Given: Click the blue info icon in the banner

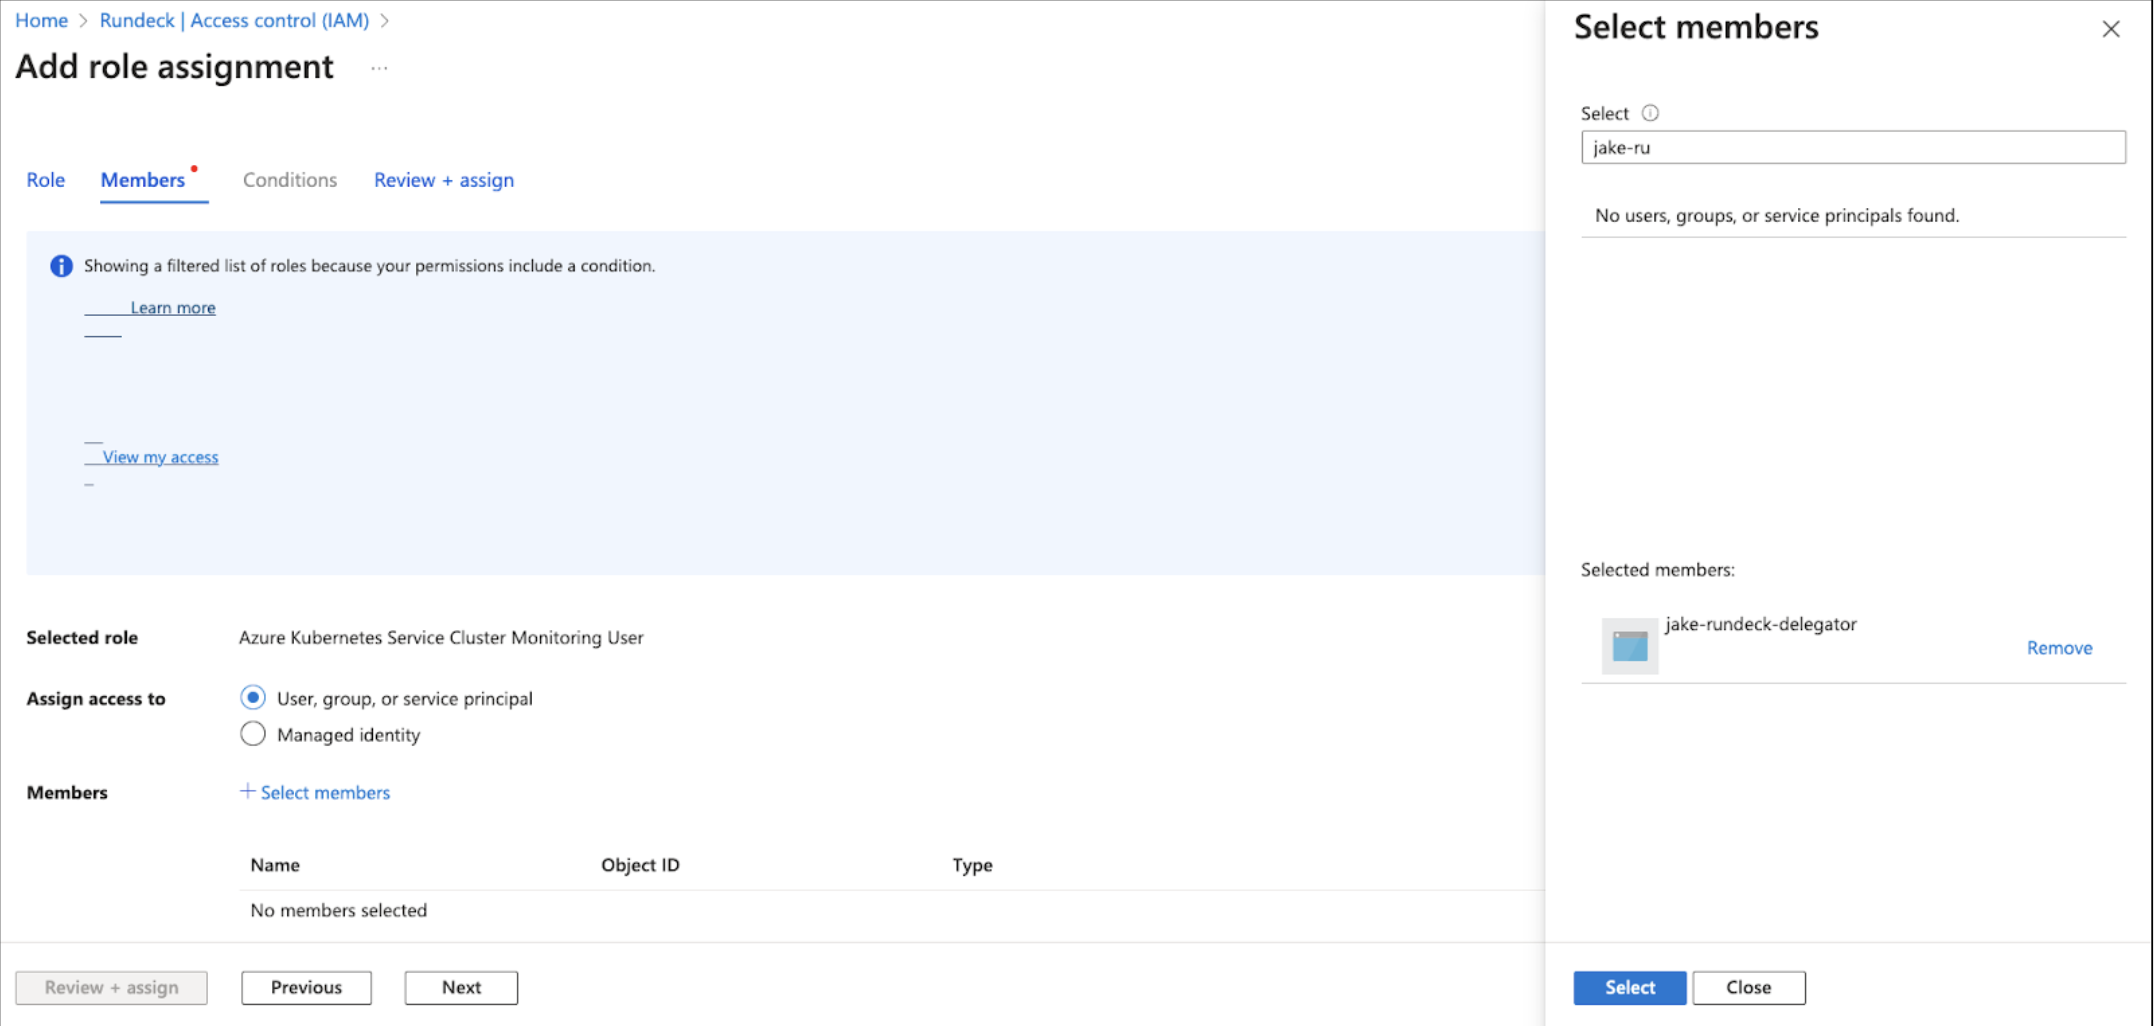Looking at the screenshot, I should tap(61, 266).
